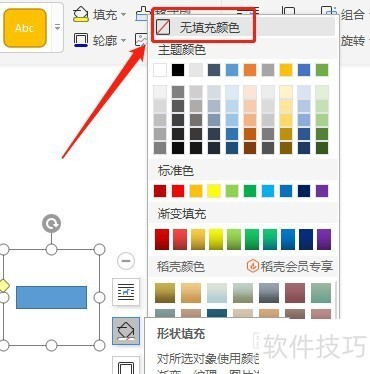Expand the shape styles gallery arrow
370x374 pixels.
click(57, 27)
